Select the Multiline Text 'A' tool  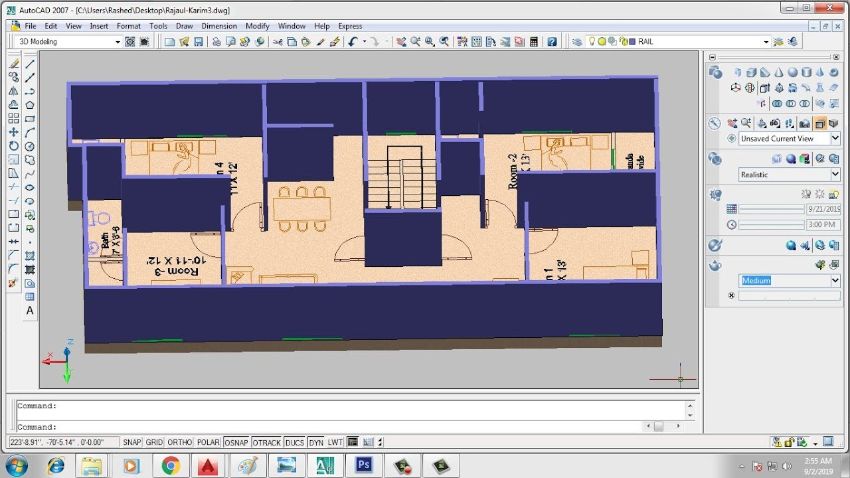(x=30, y=311)
